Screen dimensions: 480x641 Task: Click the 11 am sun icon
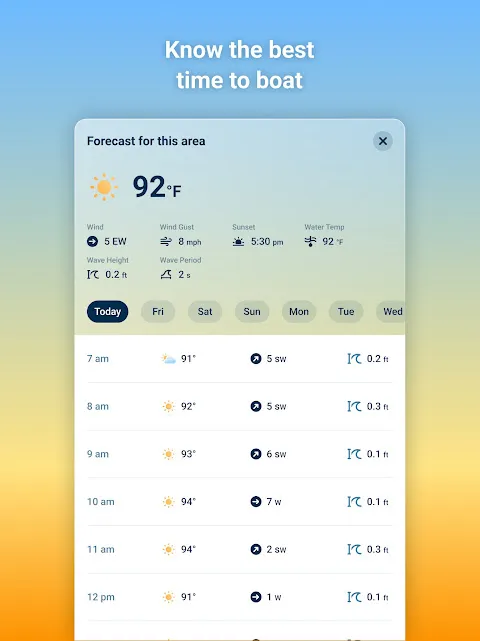[x=168, y=549]
